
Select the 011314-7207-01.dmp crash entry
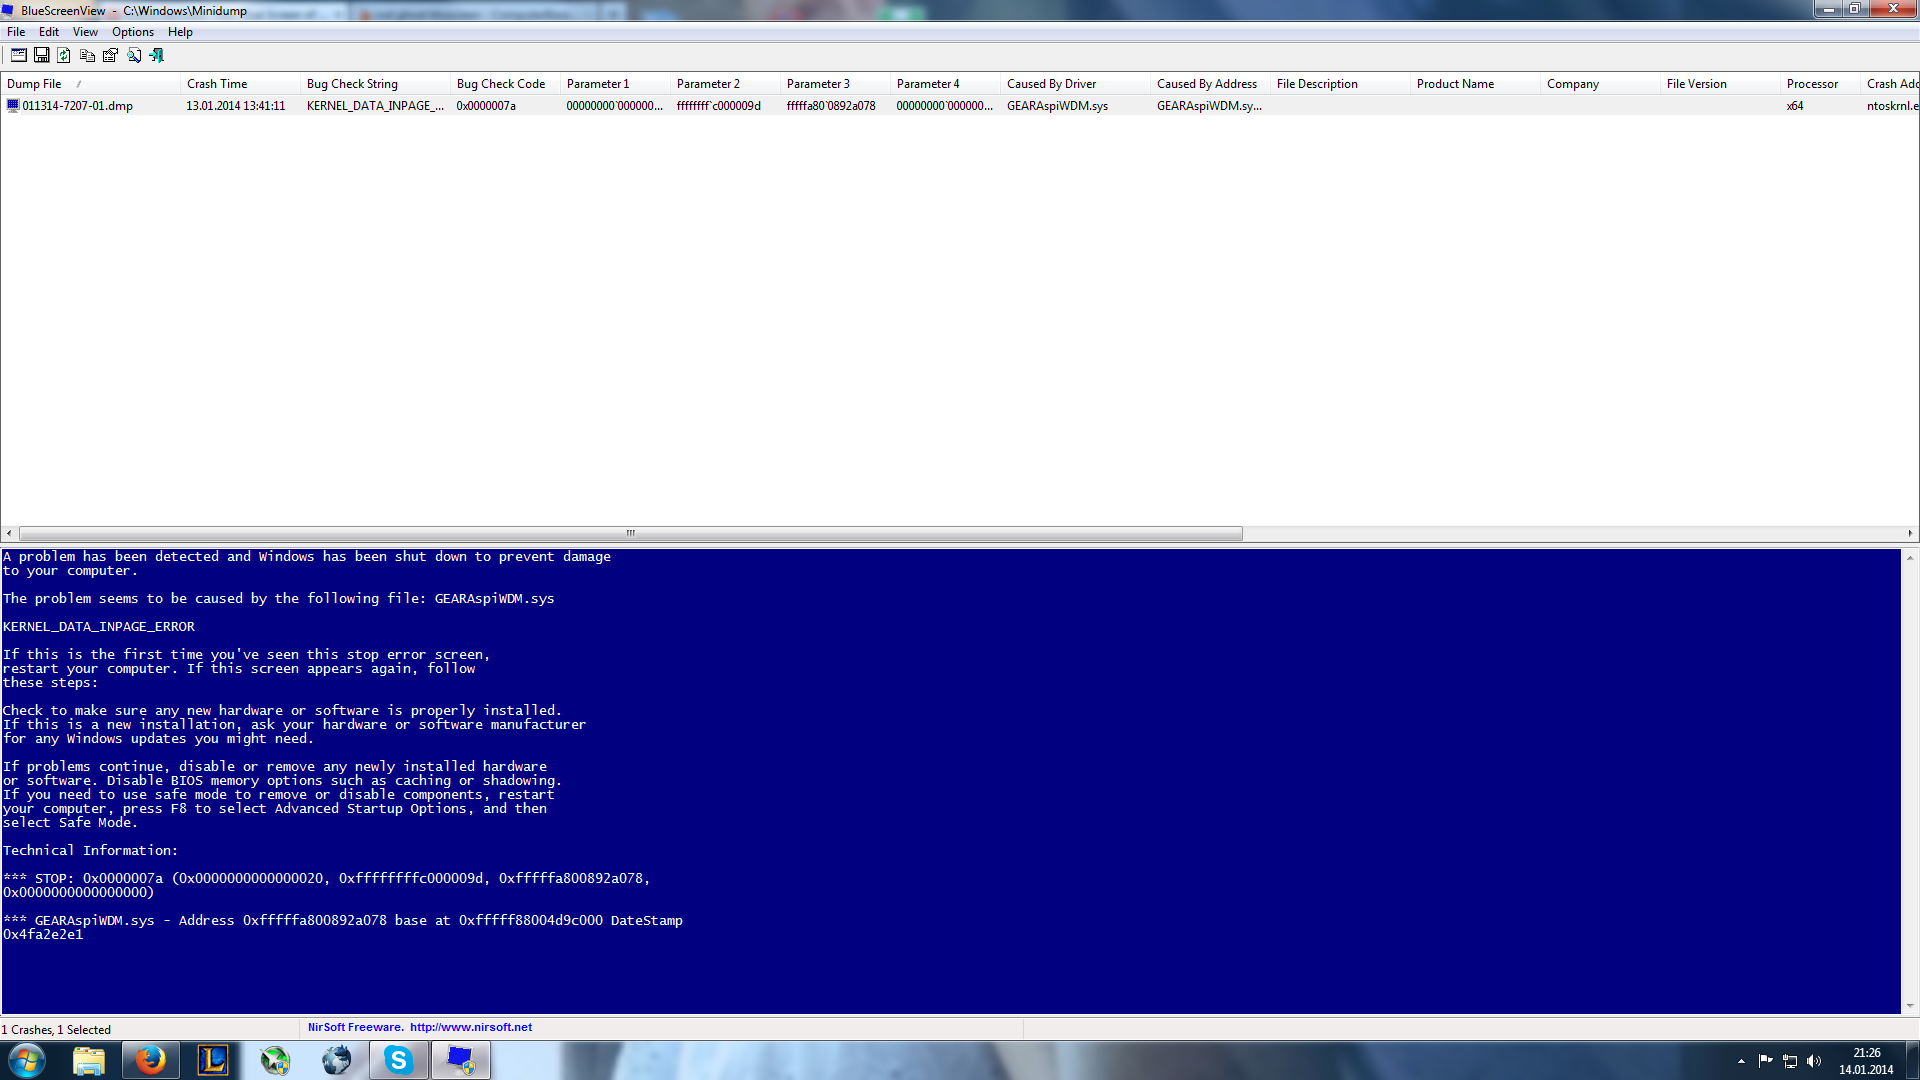tap(77, 106)
